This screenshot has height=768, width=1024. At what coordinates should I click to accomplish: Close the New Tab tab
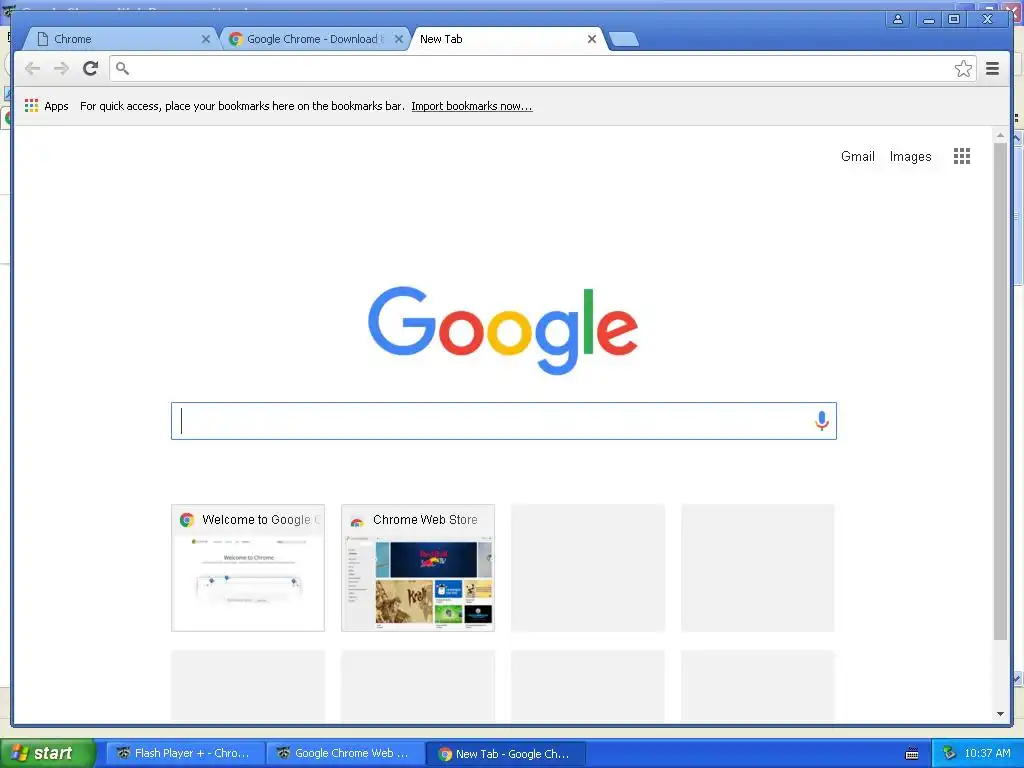pos(592,39)
